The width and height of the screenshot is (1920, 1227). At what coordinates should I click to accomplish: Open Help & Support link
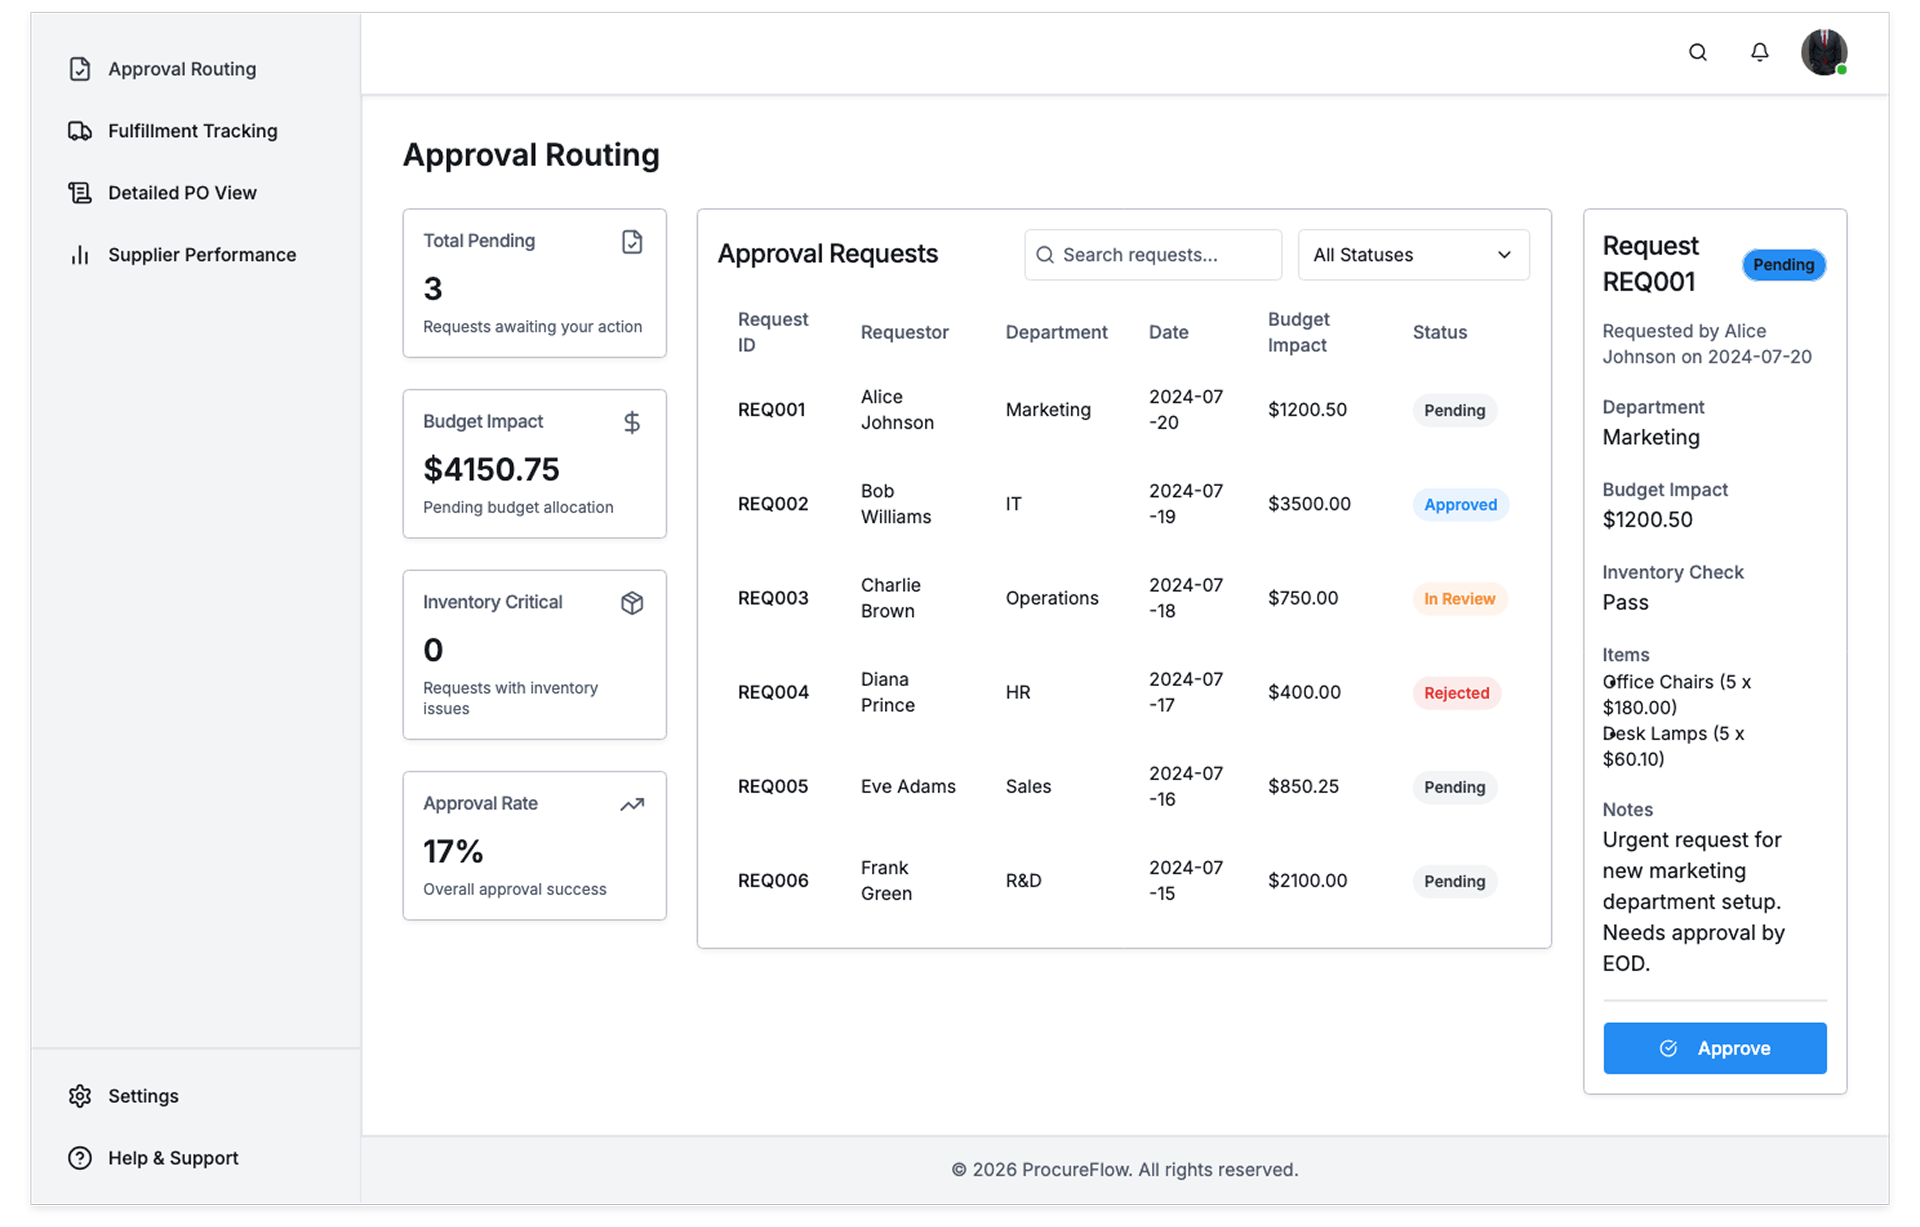pyautogui.click(x=173, y=1158)
